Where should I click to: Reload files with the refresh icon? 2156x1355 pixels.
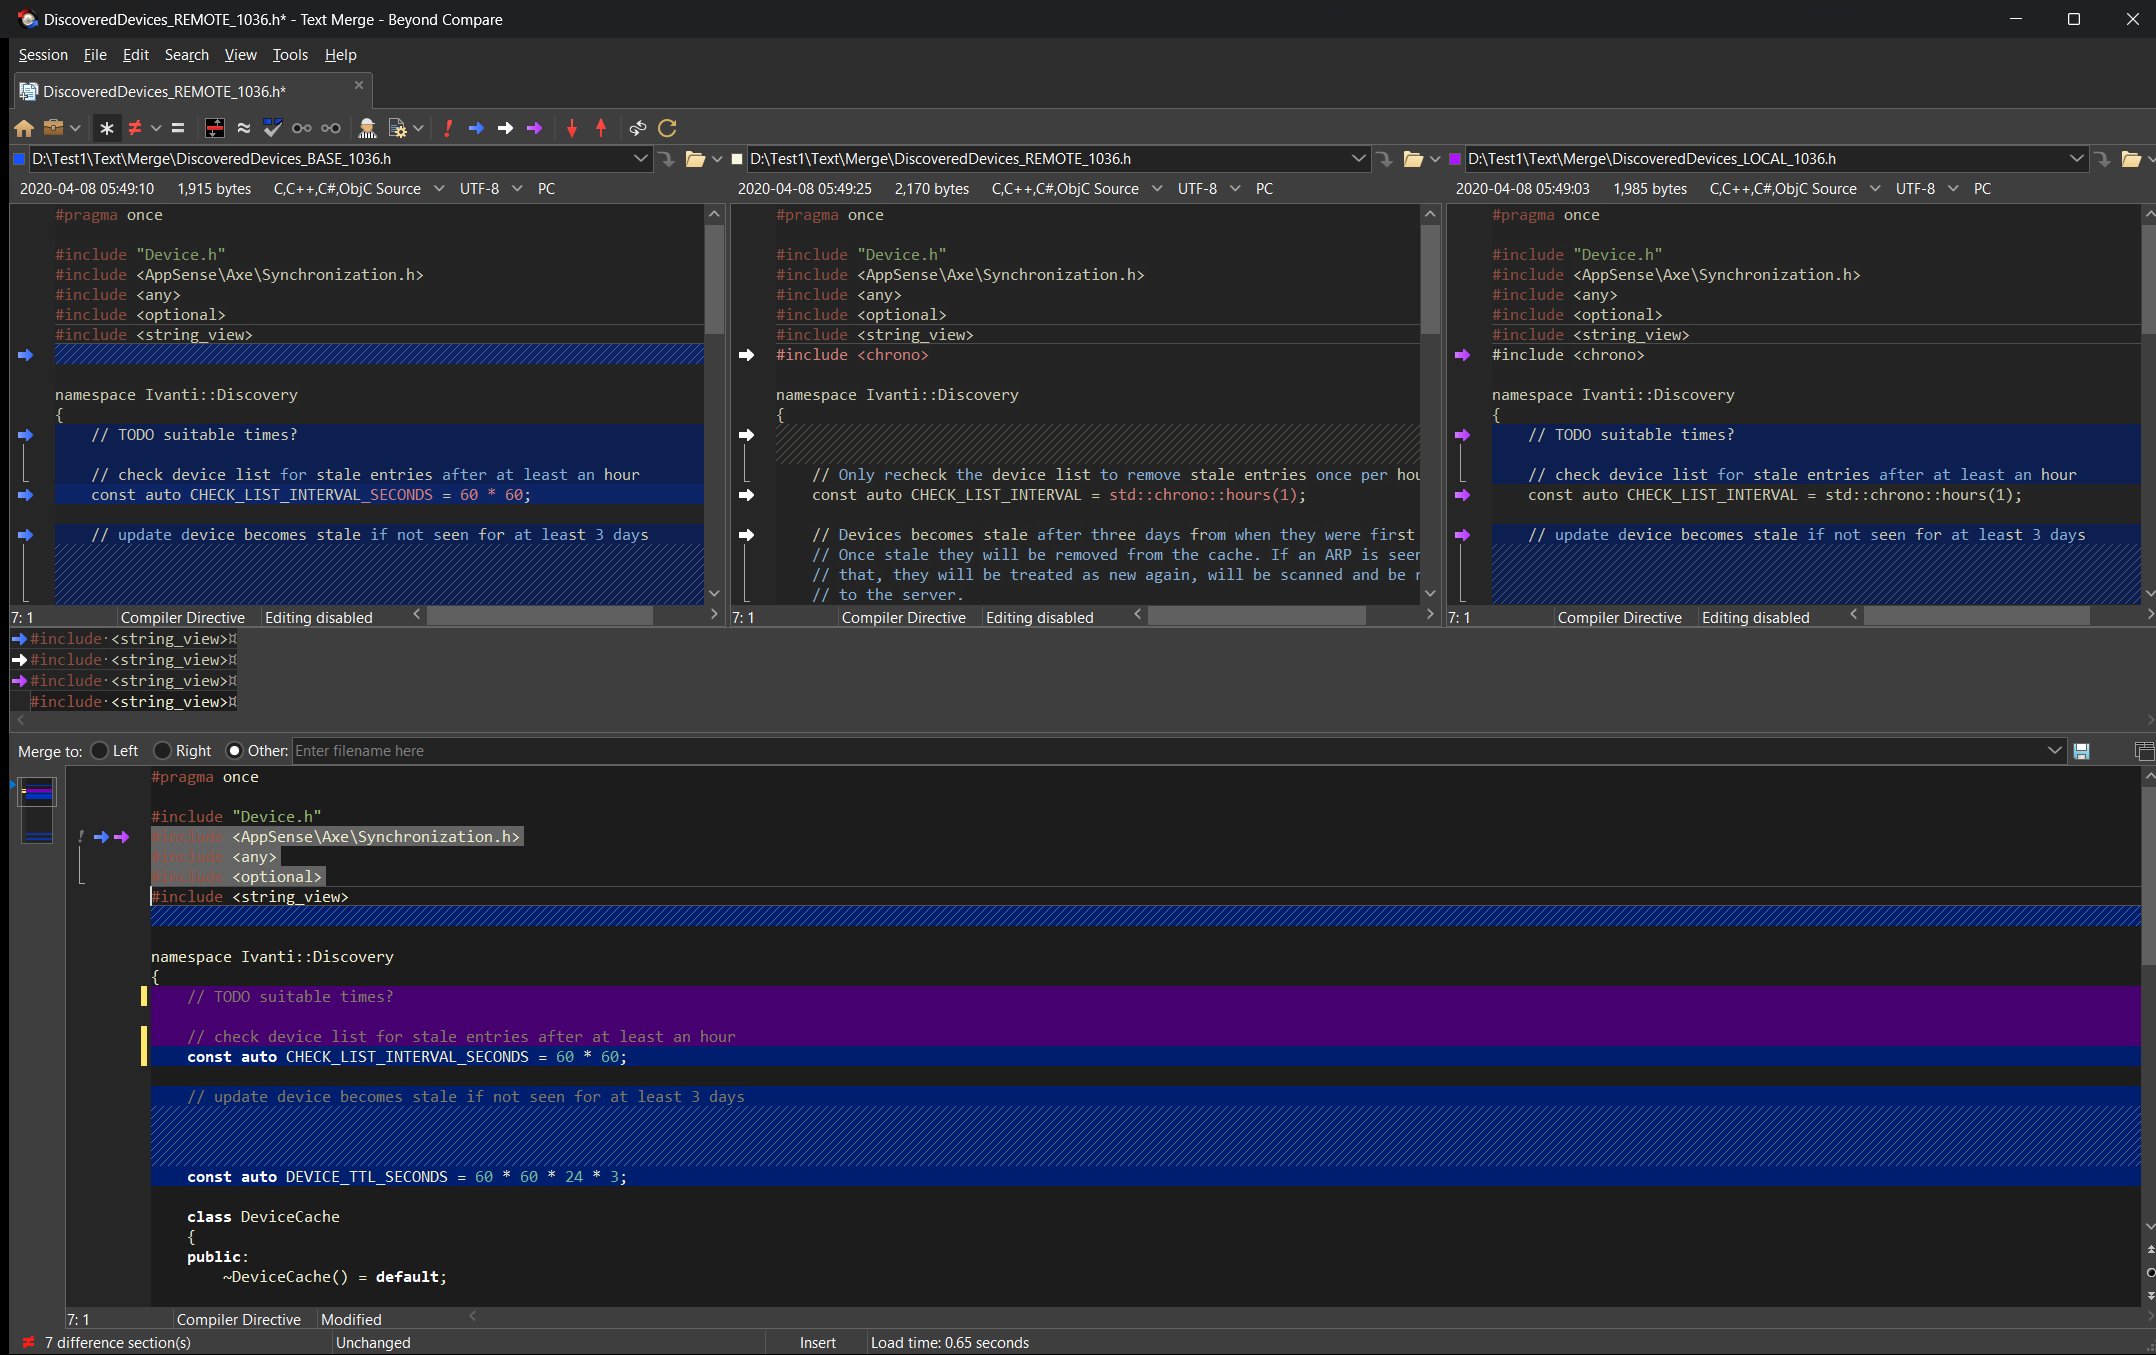tap(667, 128)
